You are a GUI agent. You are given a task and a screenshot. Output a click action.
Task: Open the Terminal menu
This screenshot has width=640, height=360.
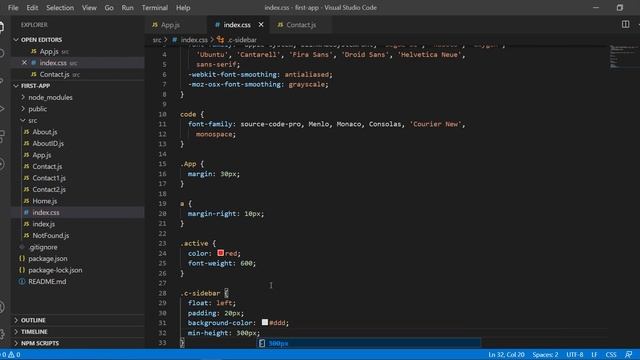tap(155, 8)
